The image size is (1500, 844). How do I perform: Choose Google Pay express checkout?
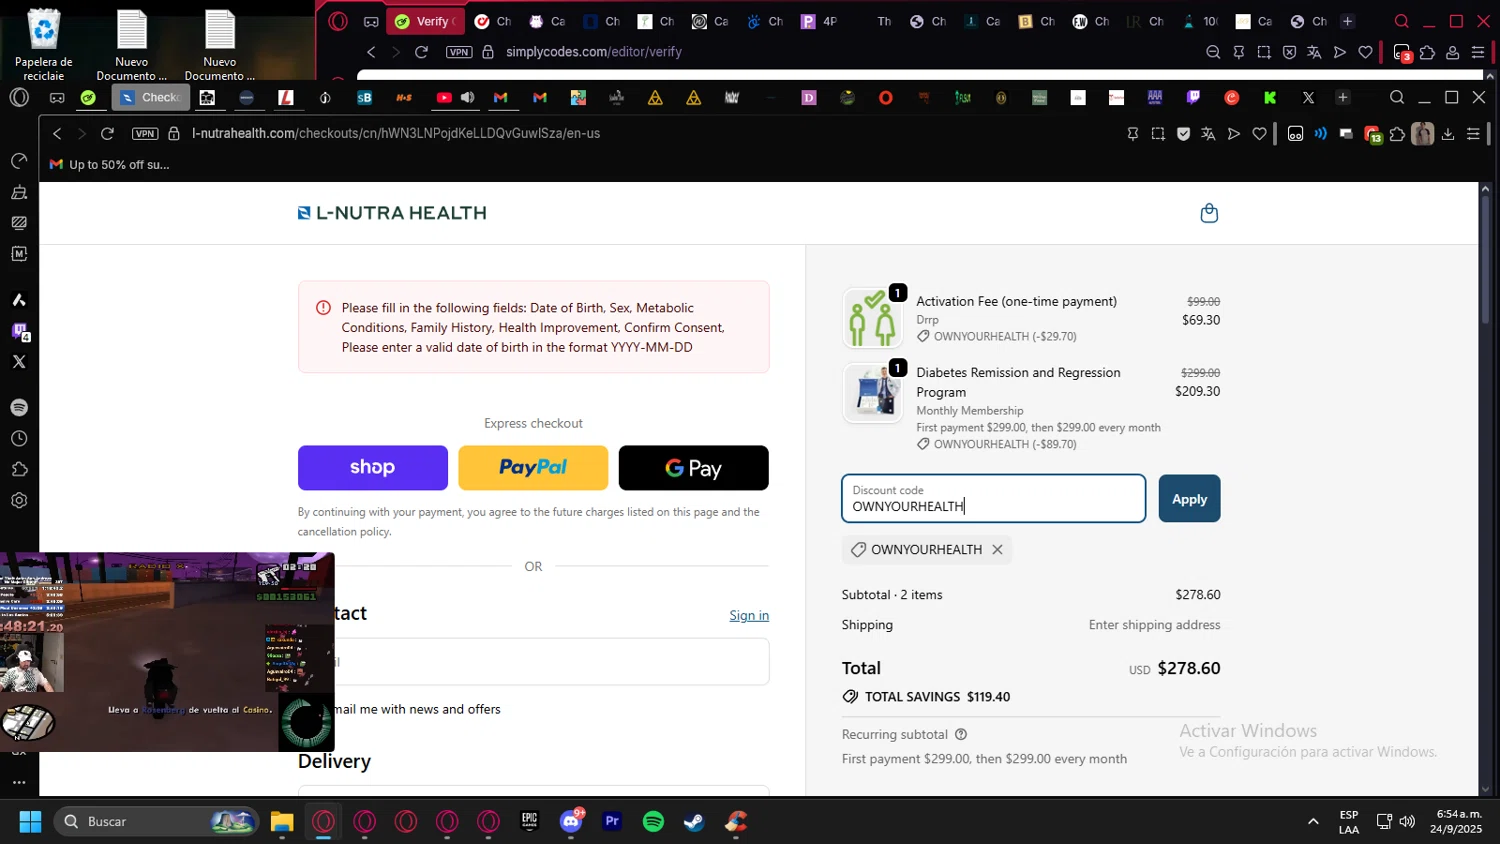click(693, 468)
